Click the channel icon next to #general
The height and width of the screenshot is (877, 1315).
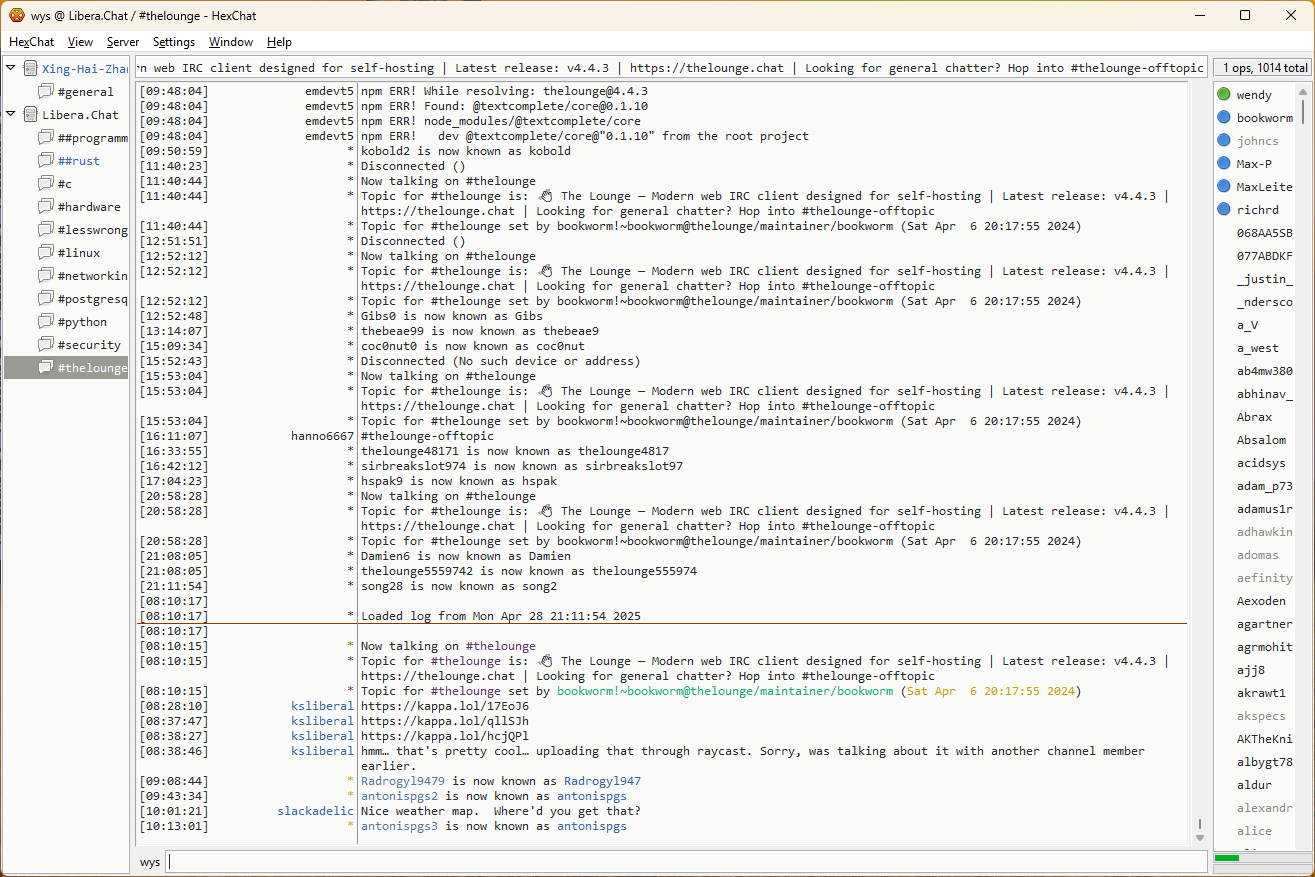(46, 92)
